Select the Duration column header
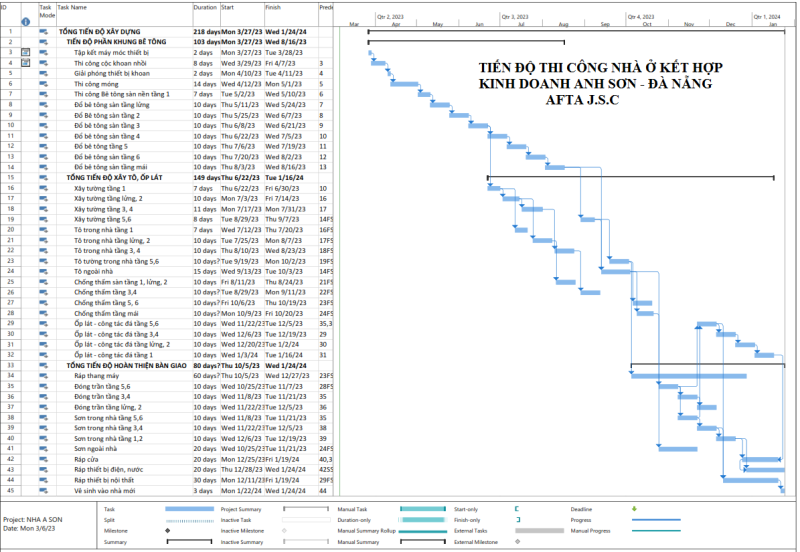800x552 pixels. 205,7
